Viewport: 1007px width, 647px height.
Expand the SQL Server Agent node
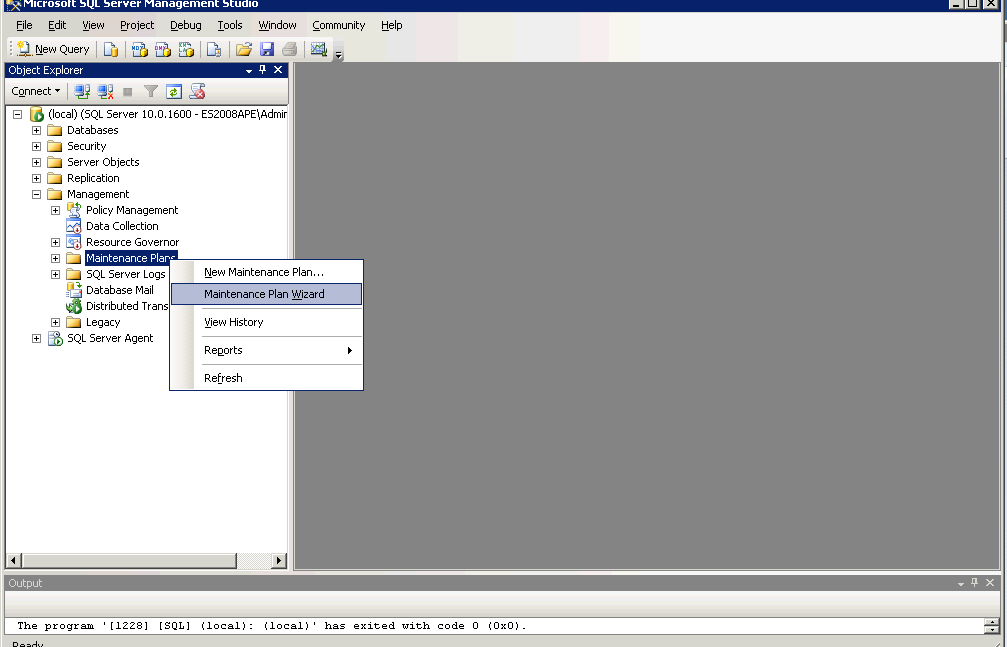(37, 339)
